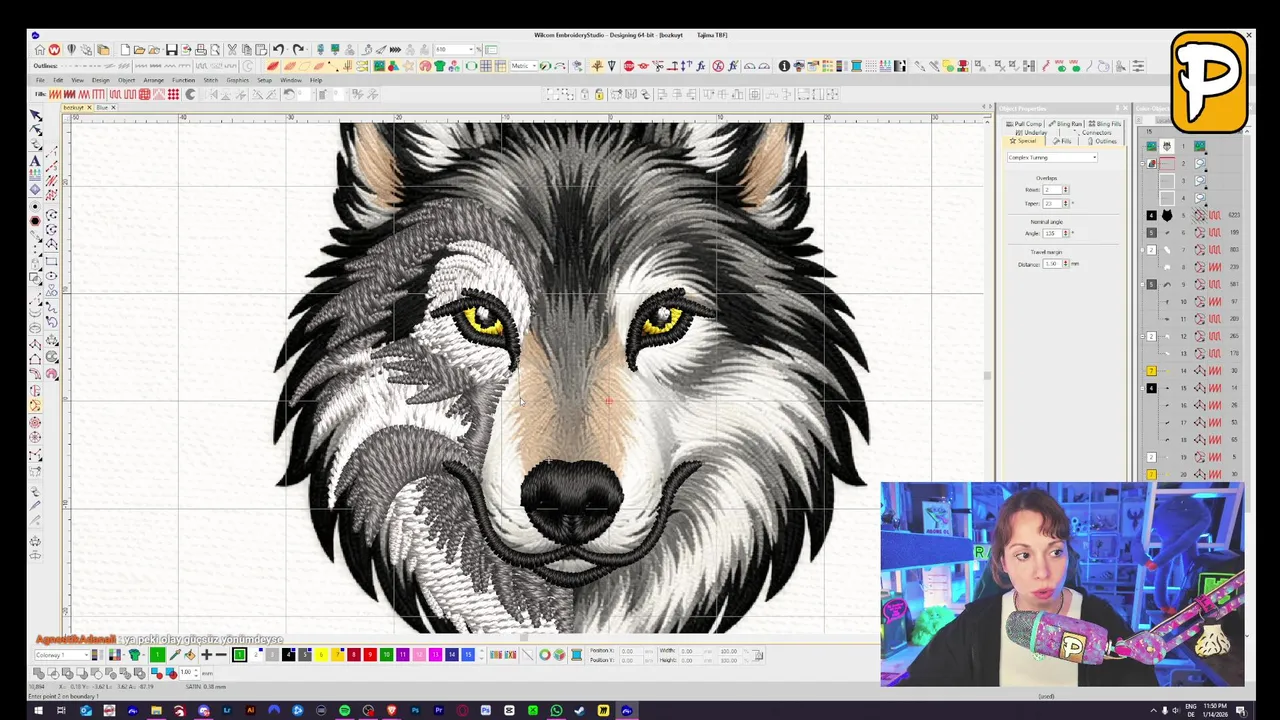Click the Print icon
This screenshot has width=1280, height=720.
click(201, 50)
